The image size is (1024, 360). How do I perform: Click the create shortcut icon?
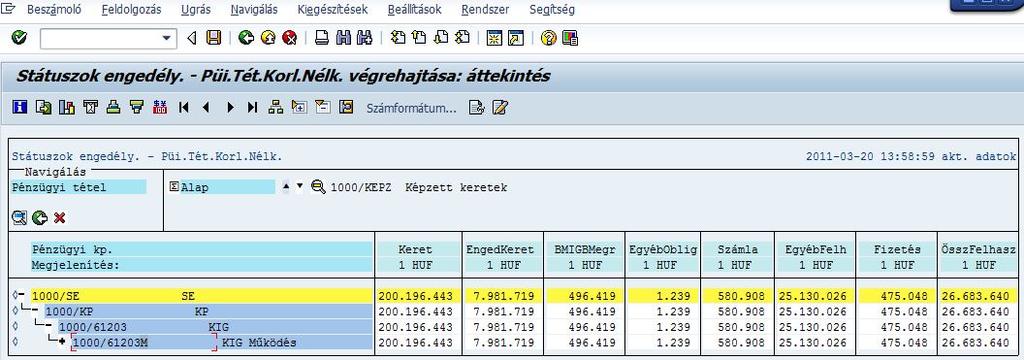(516, 39)
